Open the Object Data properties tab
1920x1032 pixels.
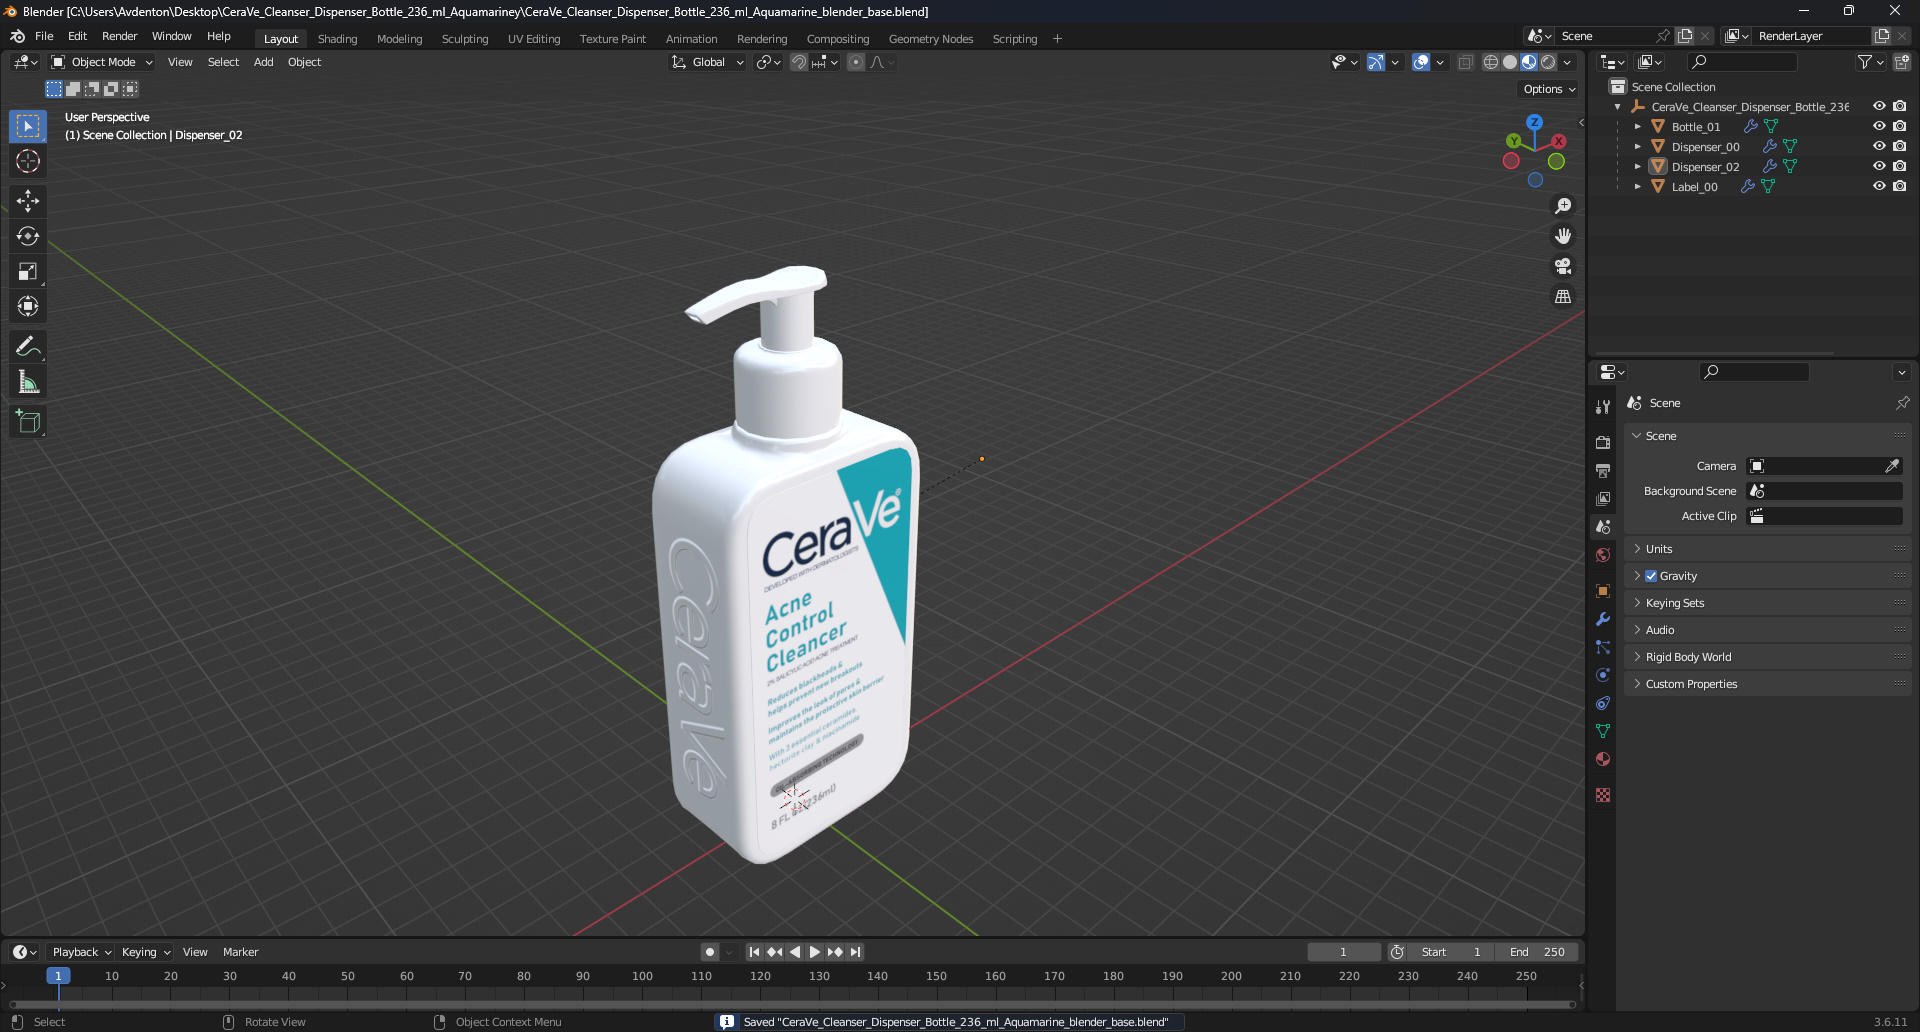(x=1603, y=731)
